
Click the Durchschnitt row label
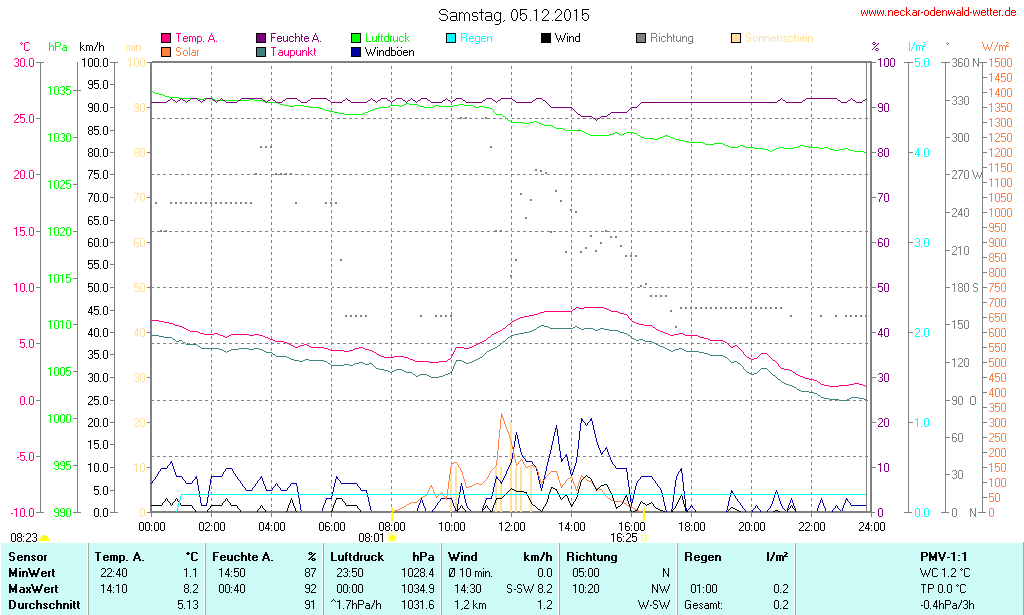(x=43, y=604)
